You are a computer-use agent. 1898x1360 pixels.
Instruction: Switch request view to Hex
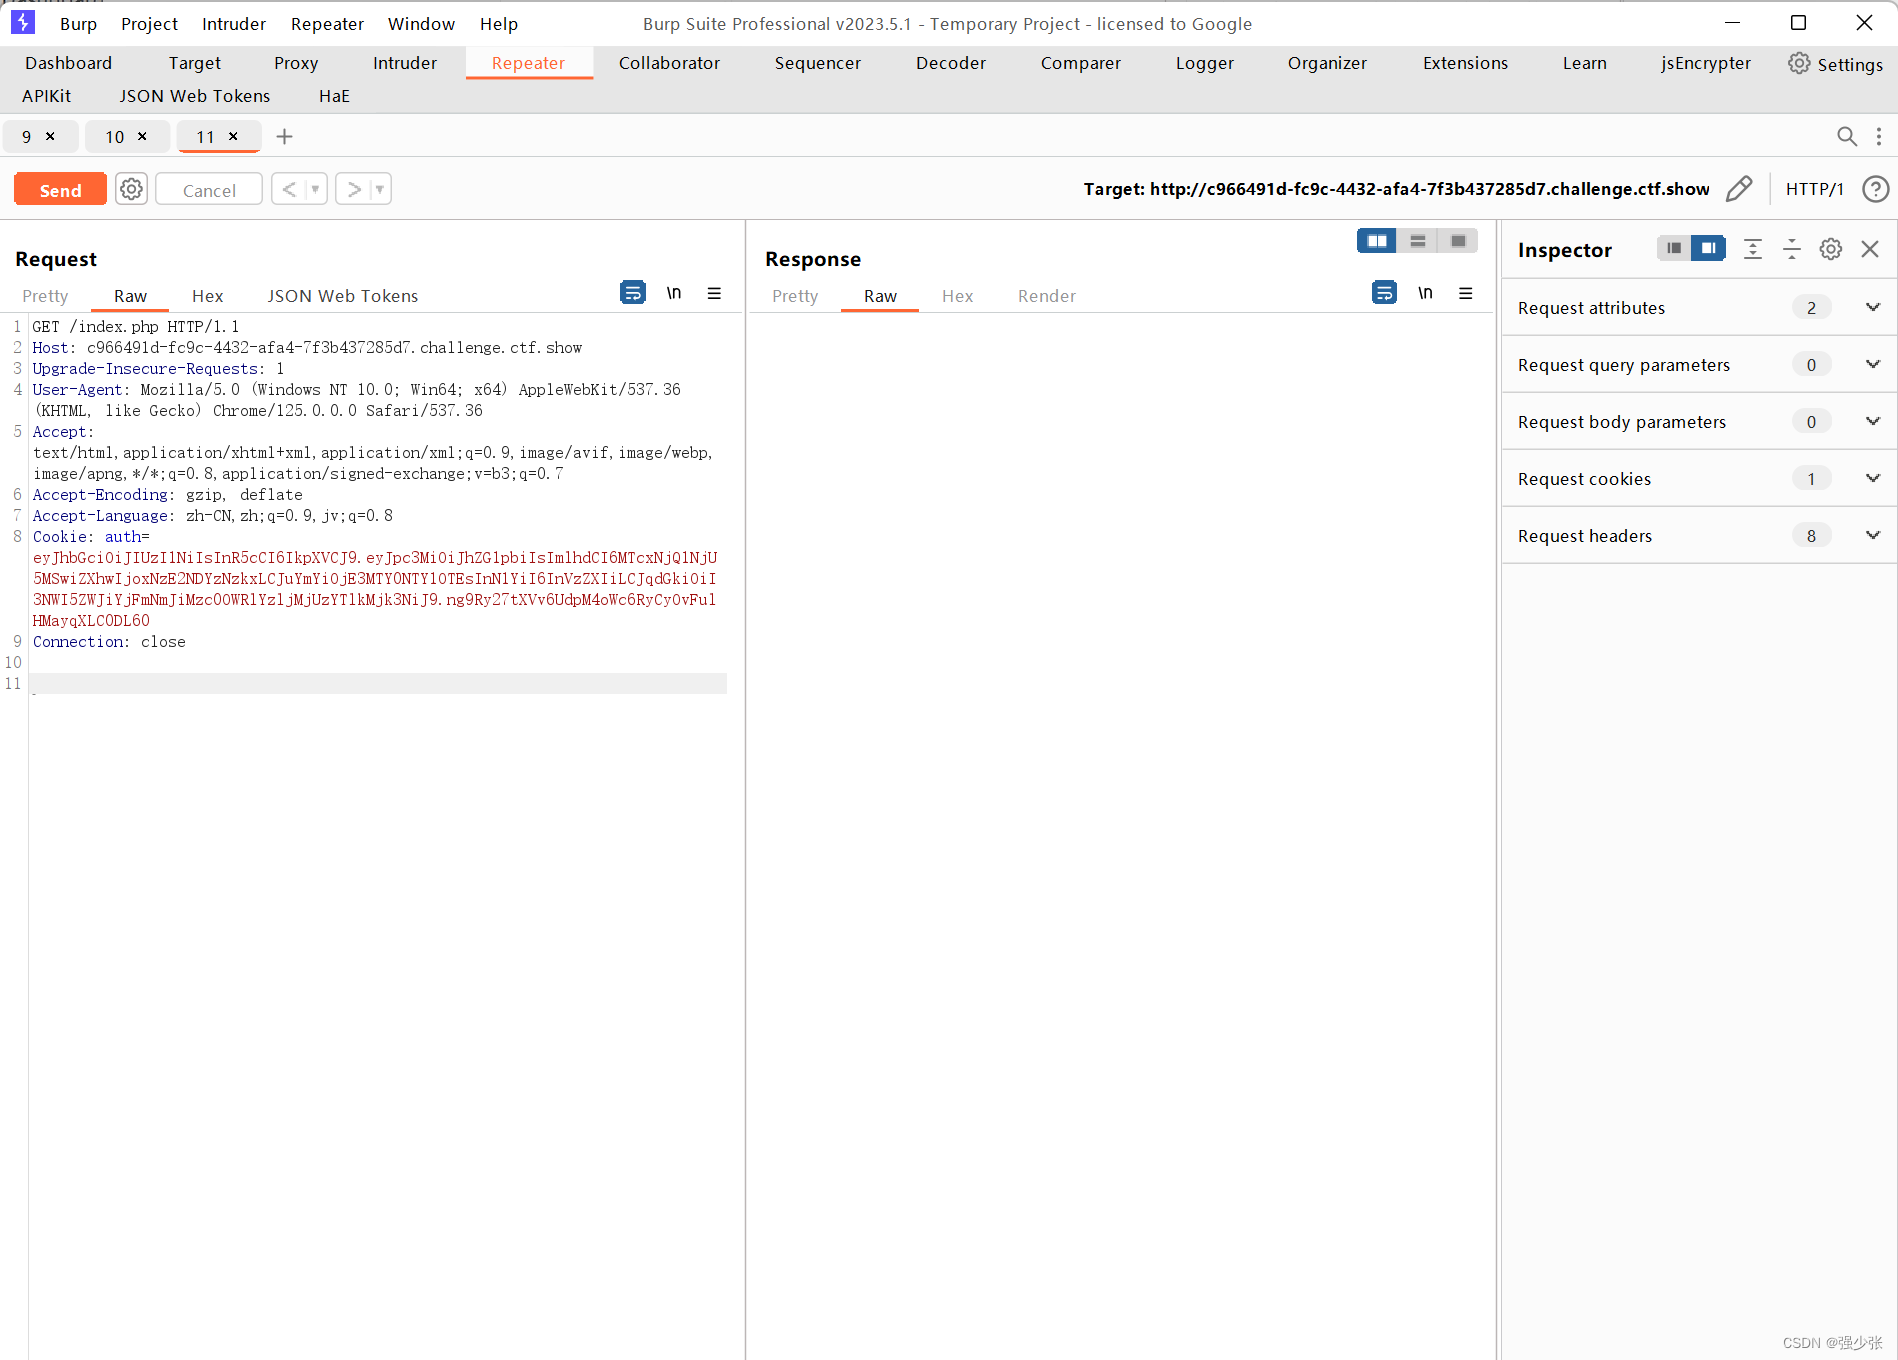[207, 296]
